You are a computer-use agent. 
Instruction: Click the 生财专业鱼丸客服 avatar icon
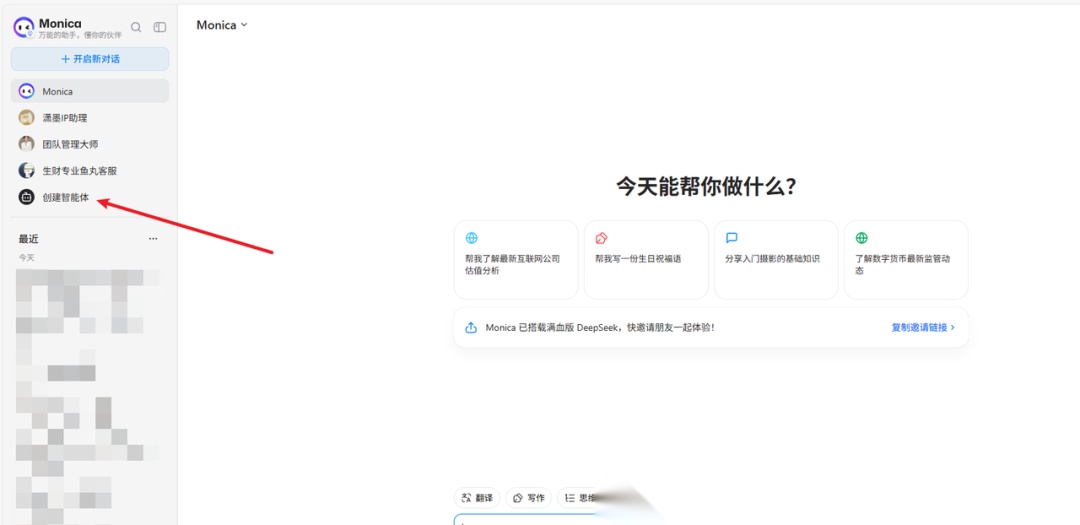click(x=26, y=171)
